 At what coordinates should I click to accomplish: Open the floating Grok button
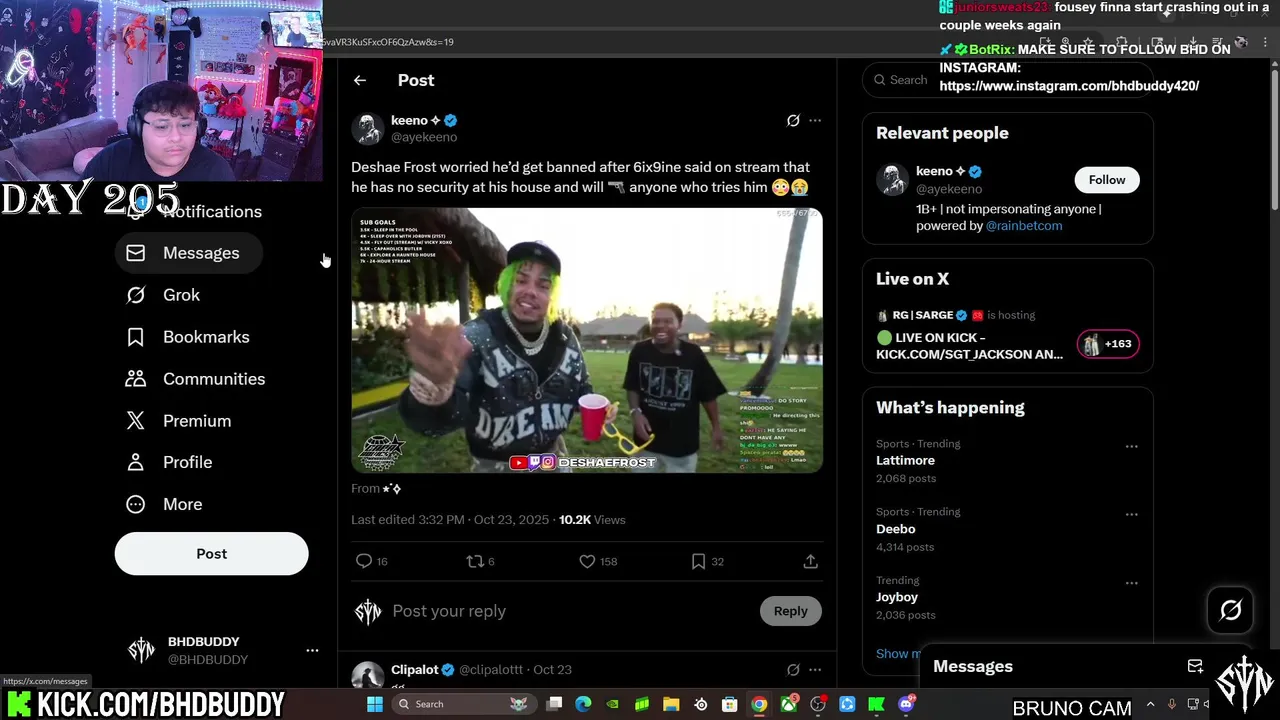pyautogui.click(x=1230, y=610)
